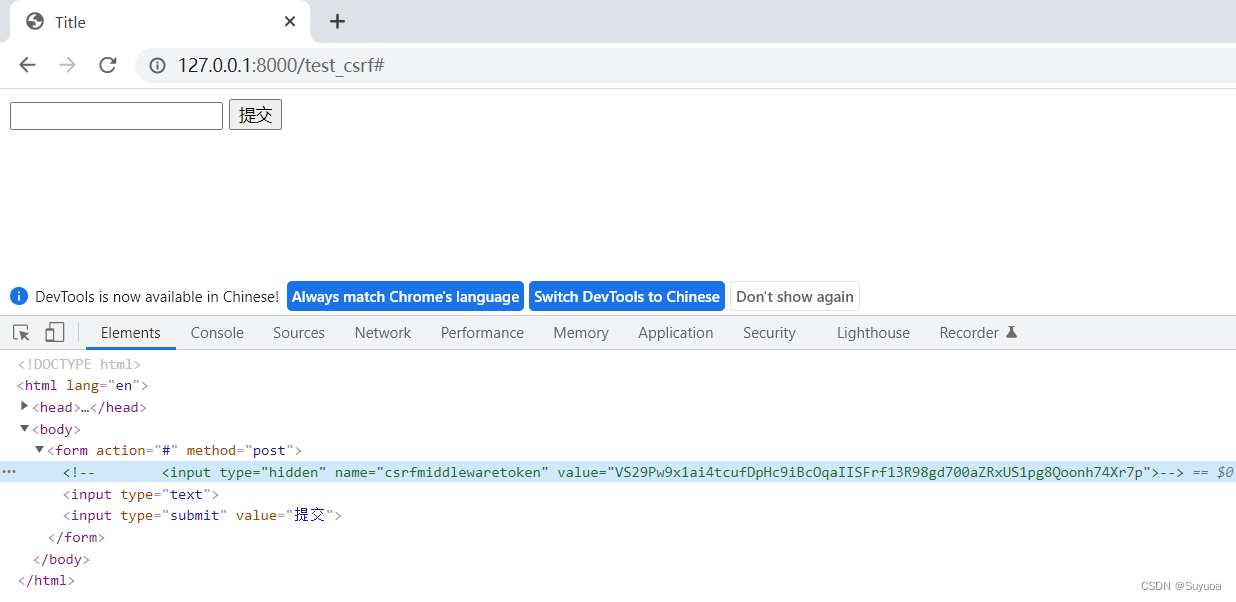Switch to the Console tab
Screen dimensions: 1236x602
(217, 333)
